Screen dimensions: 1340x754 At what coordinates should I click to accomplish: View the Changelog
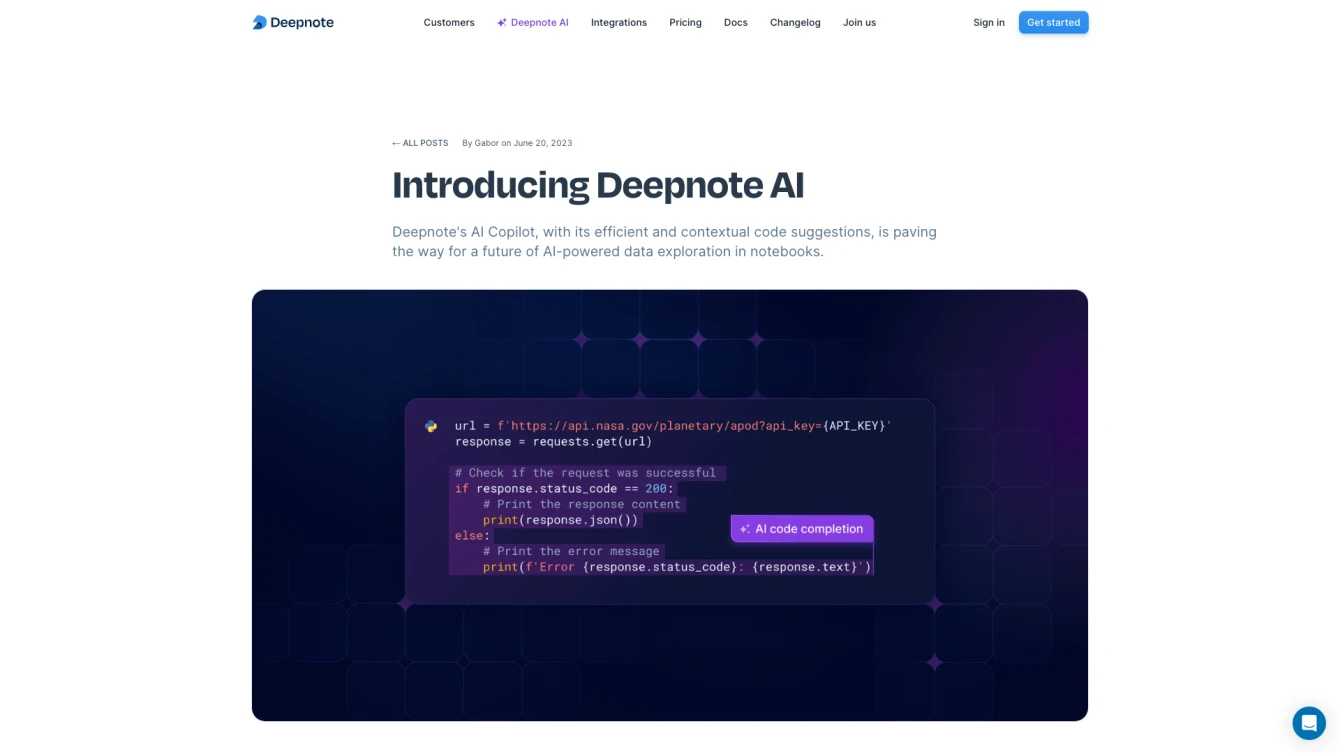795,22
